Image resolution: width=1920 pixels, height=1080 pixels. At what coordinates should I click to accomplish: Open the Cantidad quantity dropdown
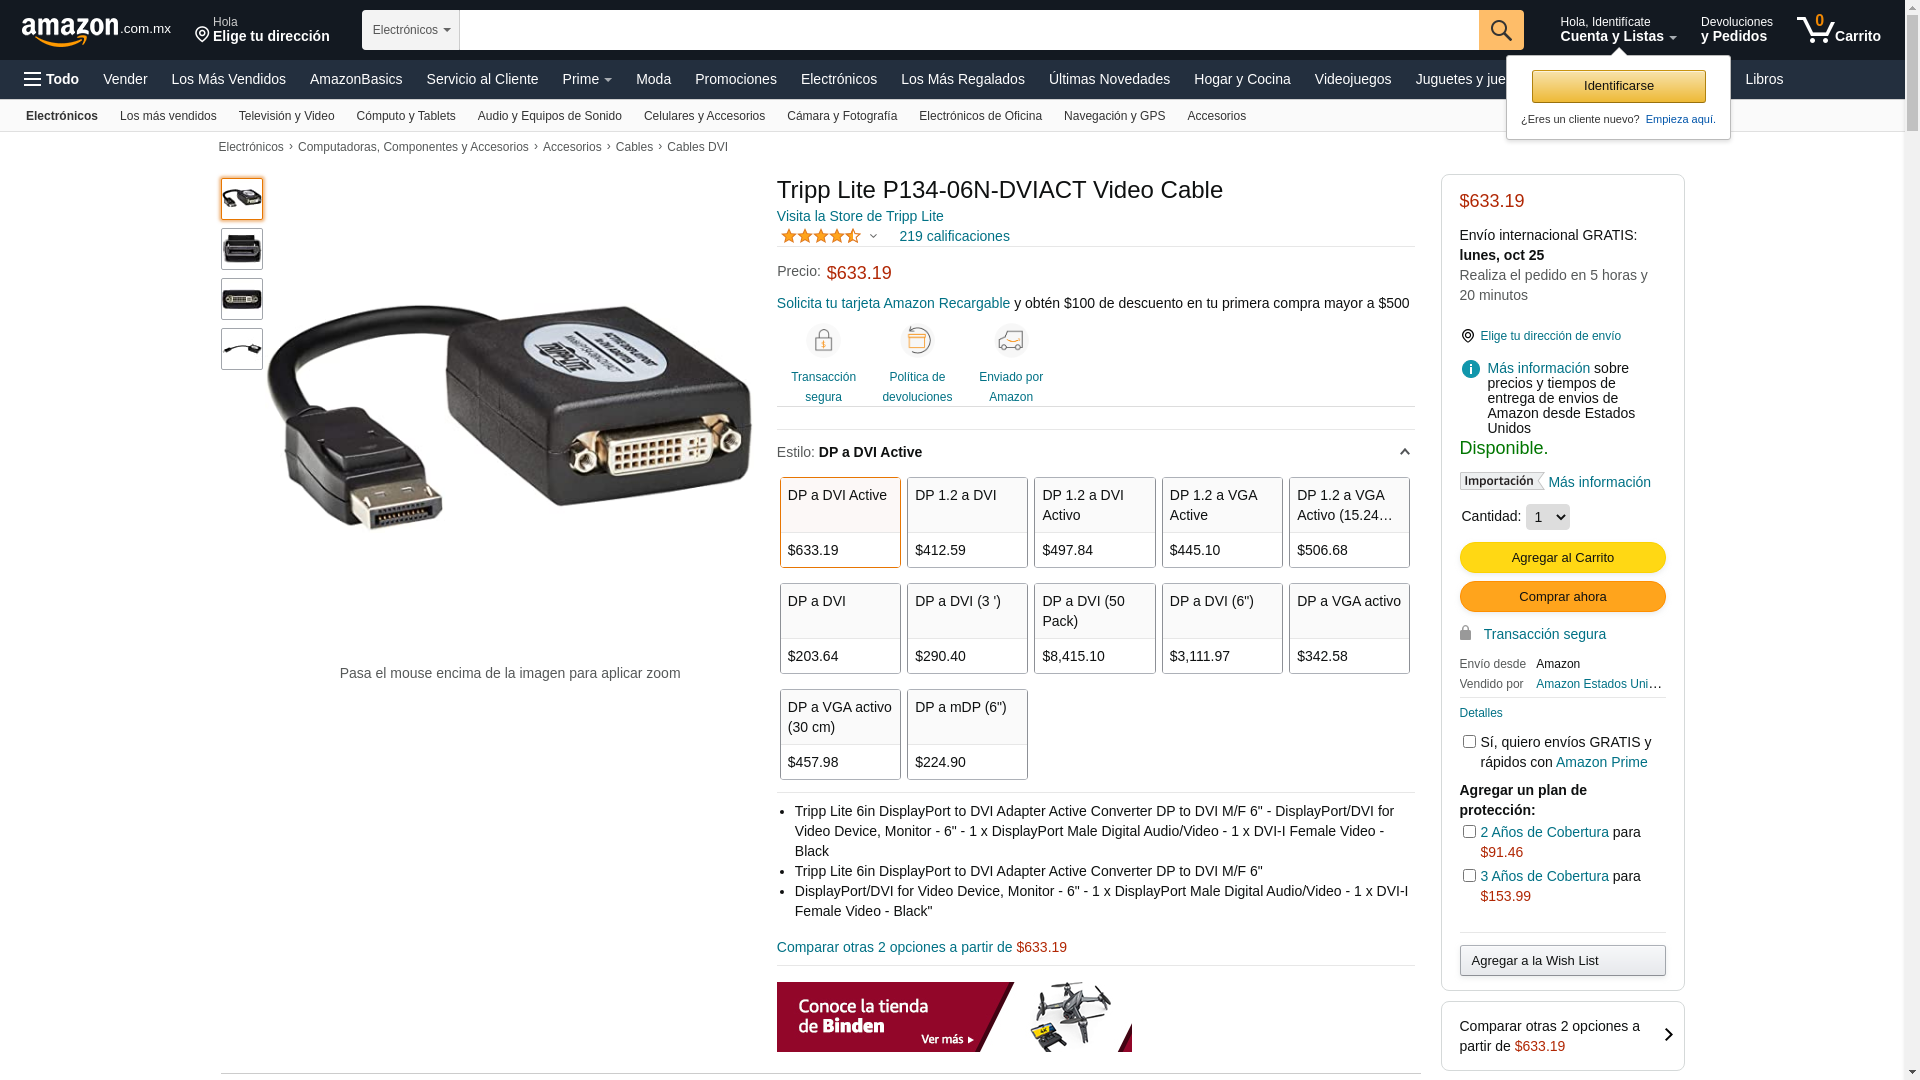point(1547,517)
